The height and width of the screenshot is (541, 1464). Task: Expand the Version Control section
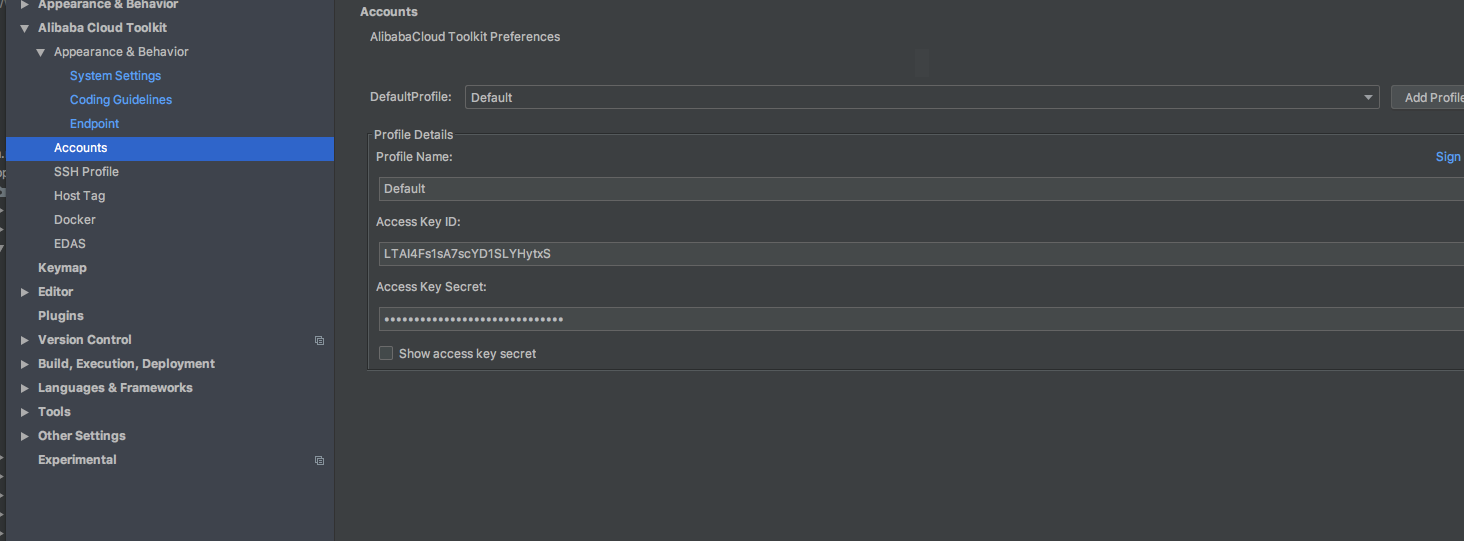point(25,340)
